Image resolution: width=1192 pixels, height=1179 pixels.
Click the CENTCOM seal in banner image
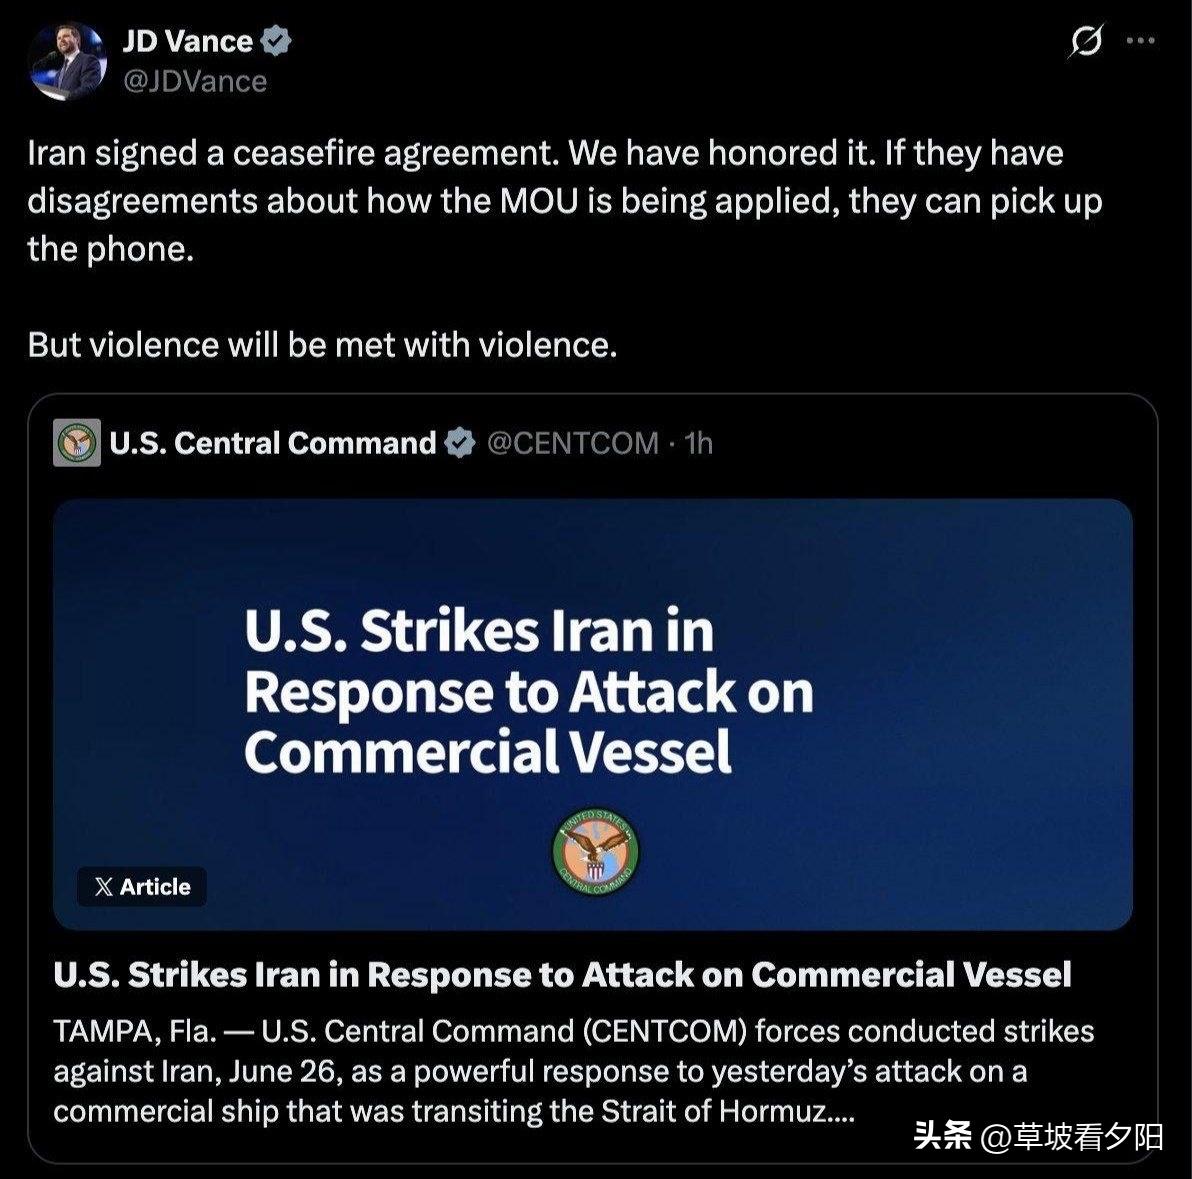595,851
